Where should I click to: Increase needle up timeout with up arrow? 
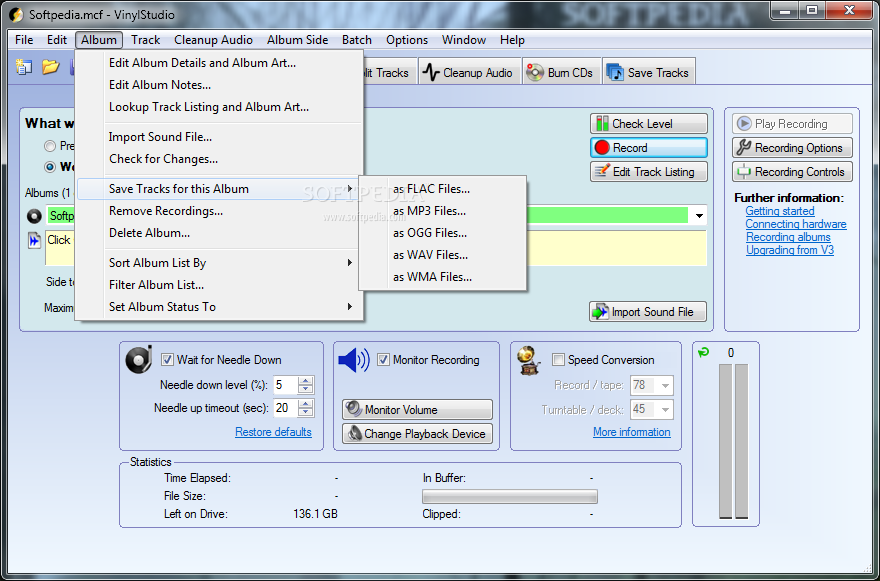click(x=305, y=404)
